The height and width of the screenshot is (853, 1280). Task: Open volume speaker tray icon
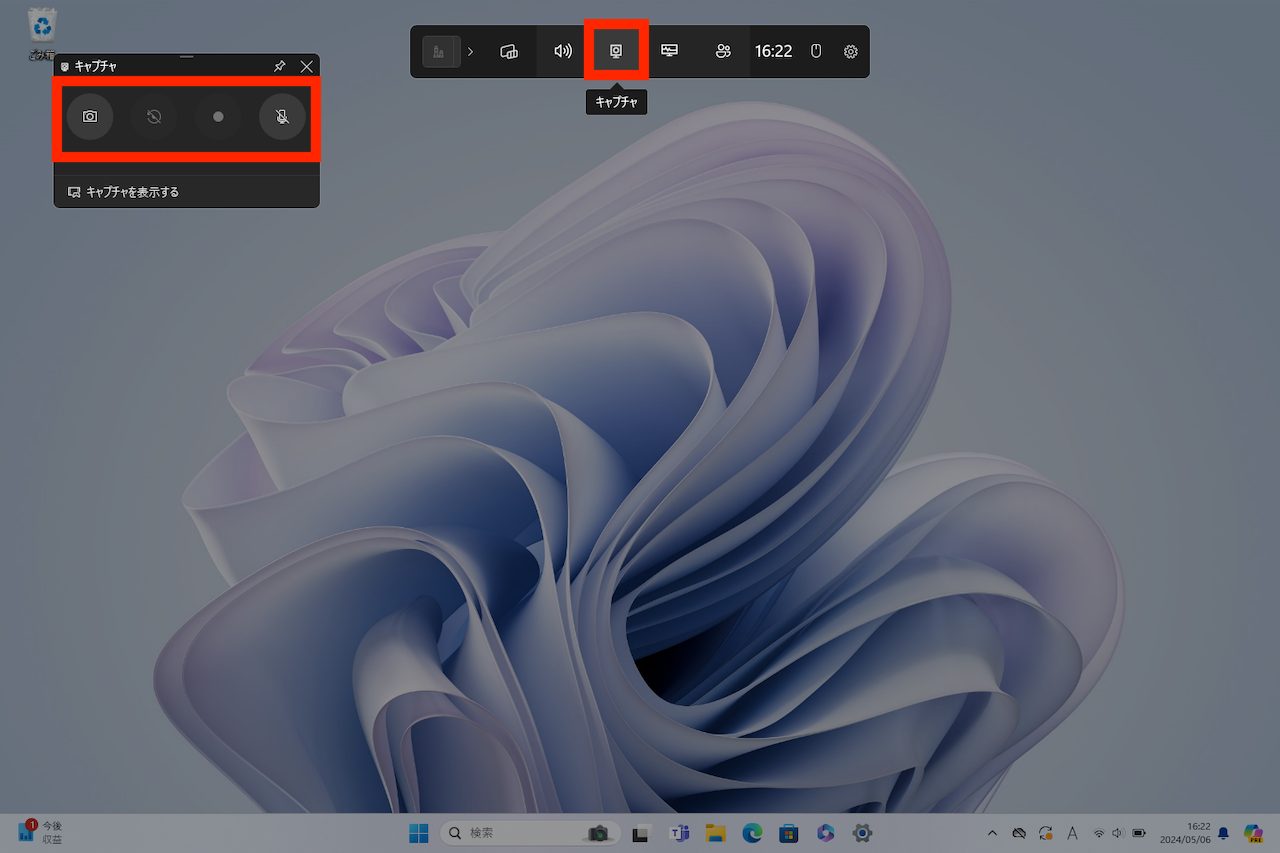point(1118,832)
